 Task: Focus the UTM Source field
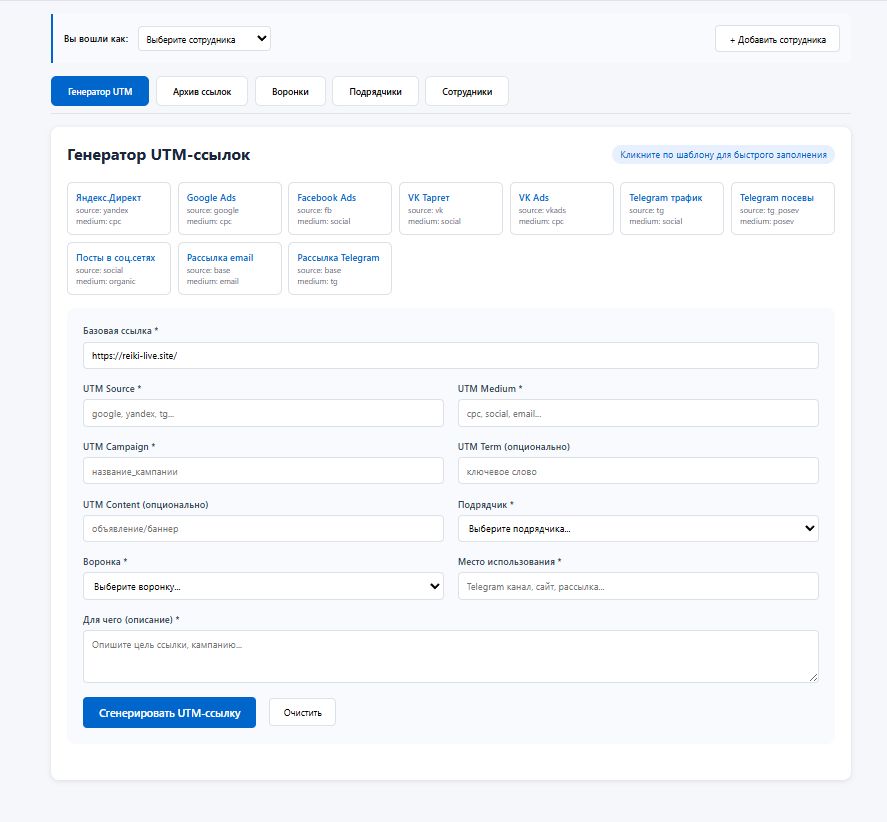click(263, 413)
